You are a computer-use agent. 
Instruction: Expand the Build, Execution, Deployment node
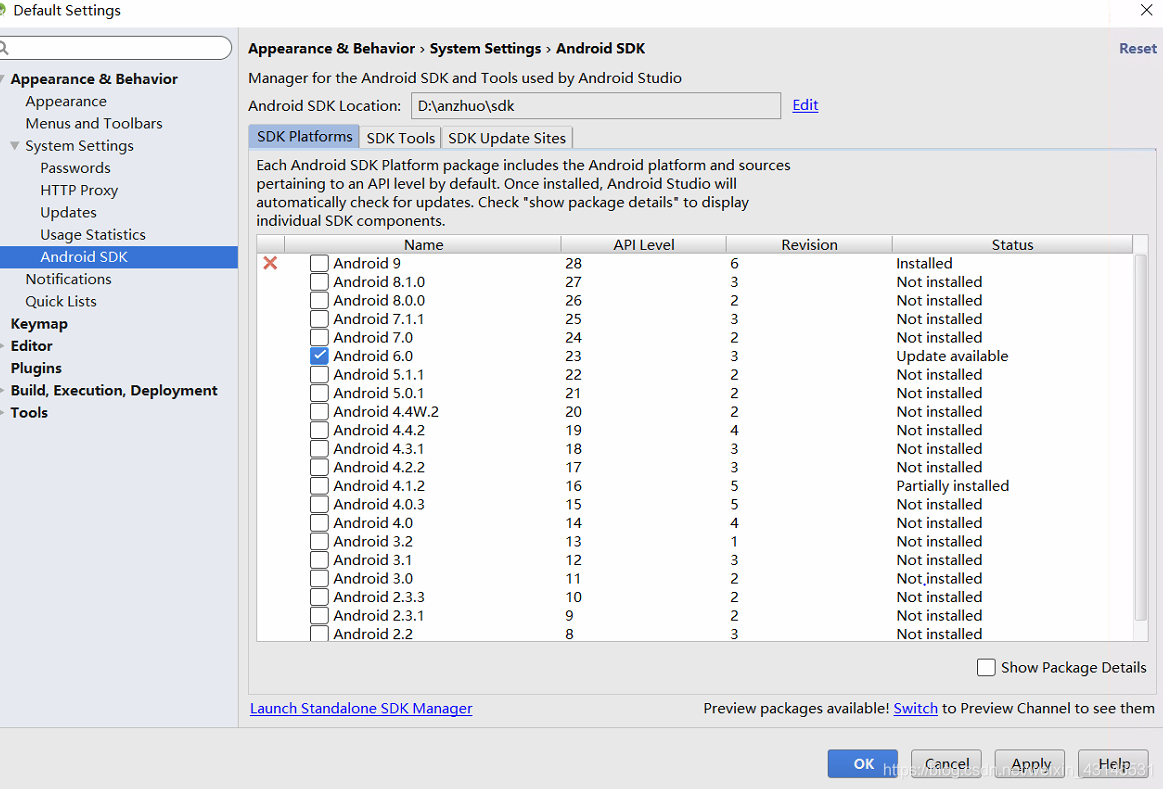pyautogui.click(x=3, y=391)
